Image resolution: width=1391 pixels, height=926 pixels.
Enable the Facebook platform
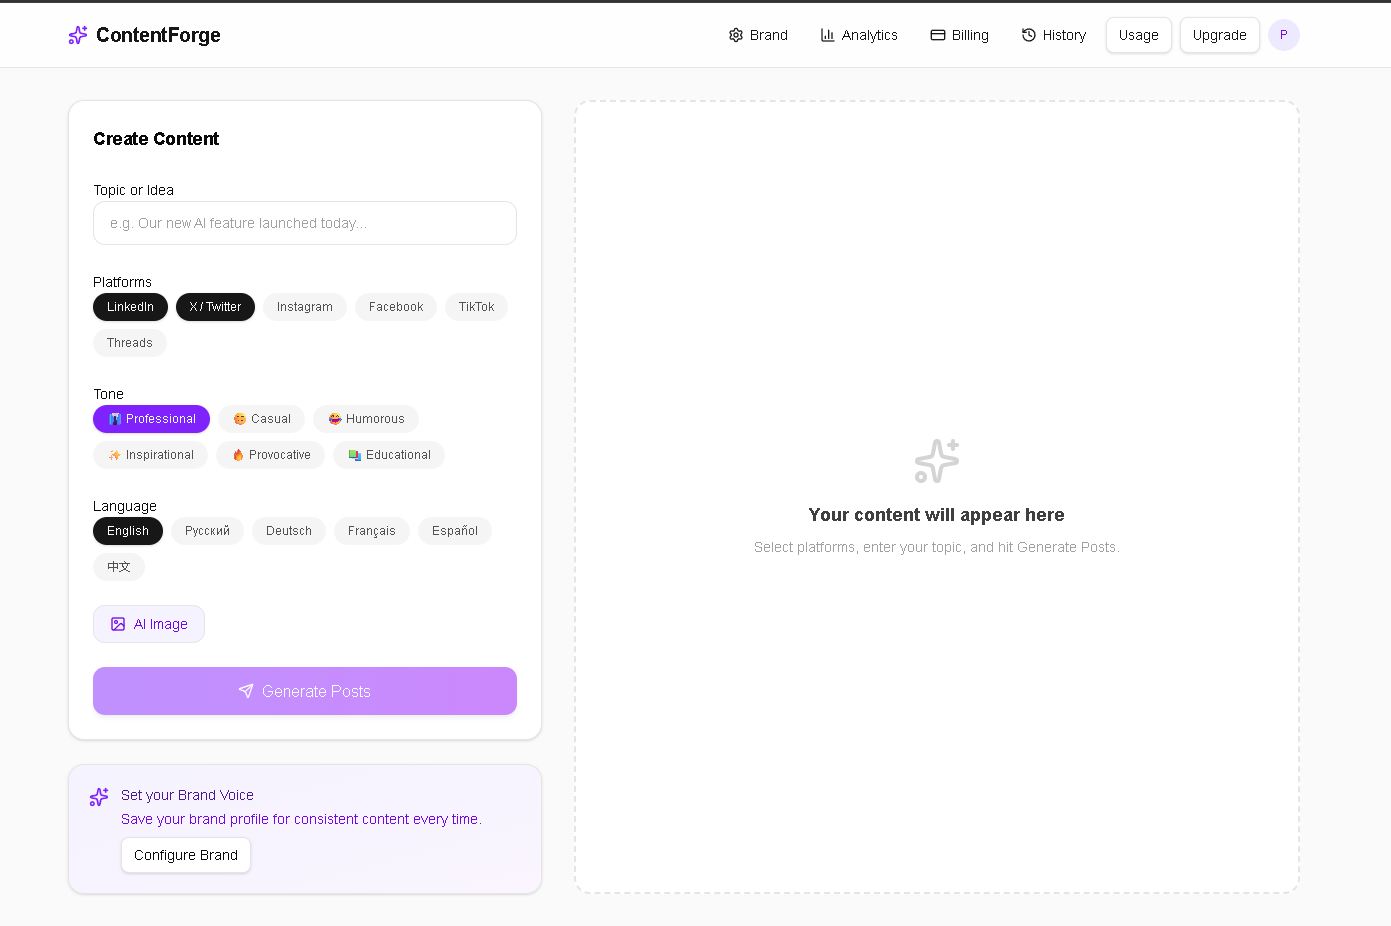click(x=396, y=307)
